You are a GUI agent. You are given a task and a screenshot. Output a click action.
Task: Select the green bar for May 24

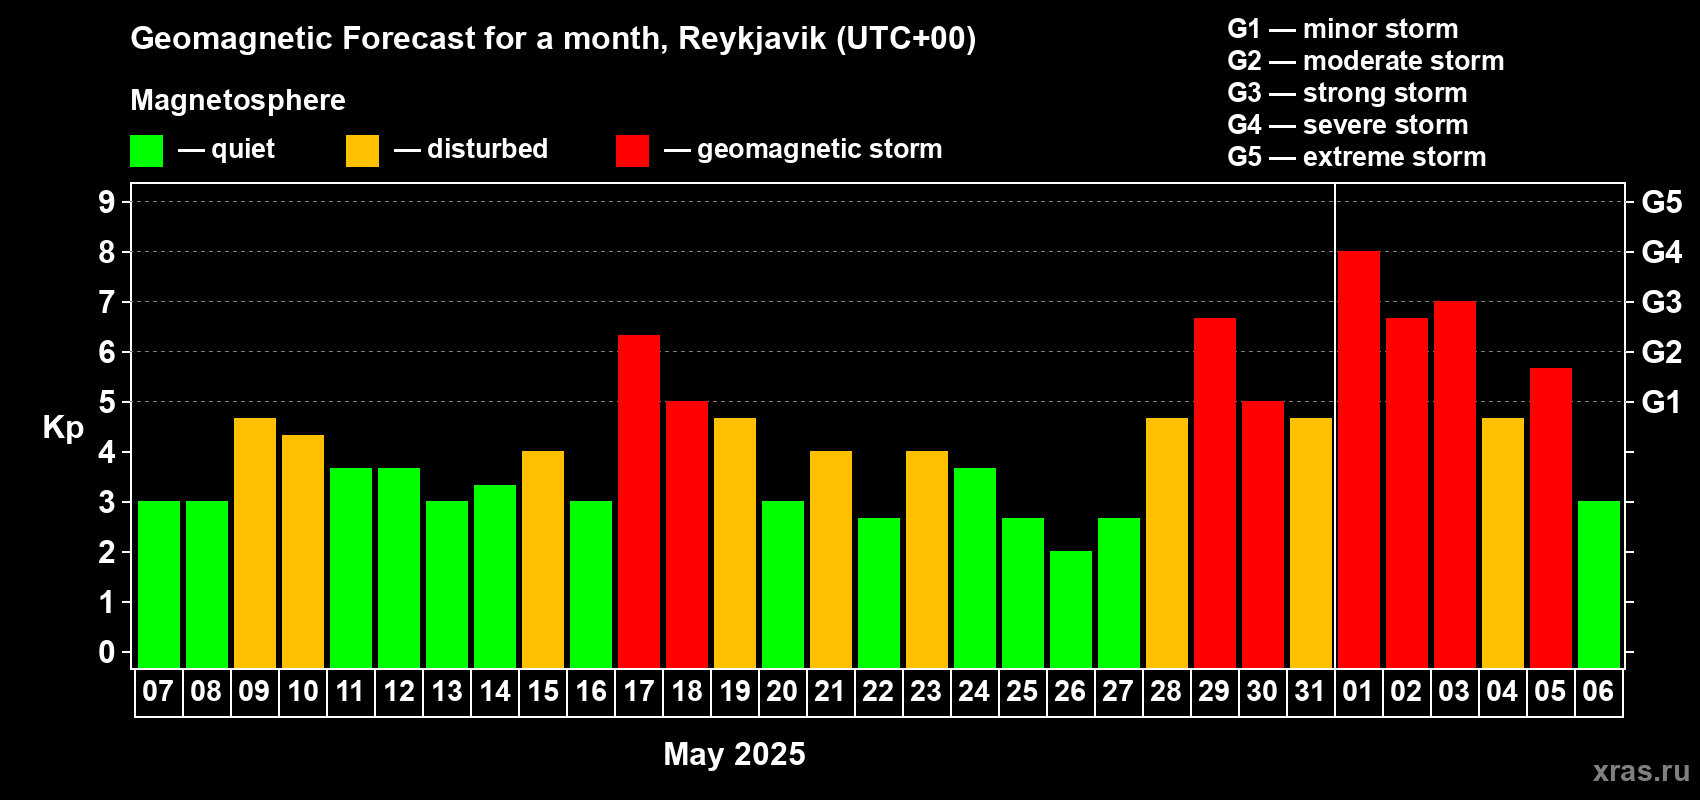tap(975, 568)
